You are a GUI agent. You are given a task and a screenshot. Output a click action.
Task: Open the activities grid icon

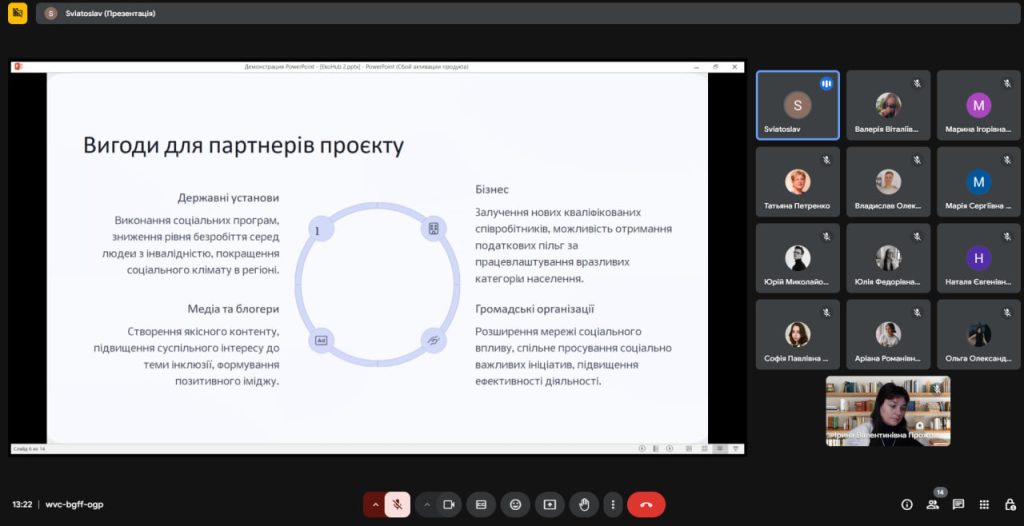click(984, 505)
